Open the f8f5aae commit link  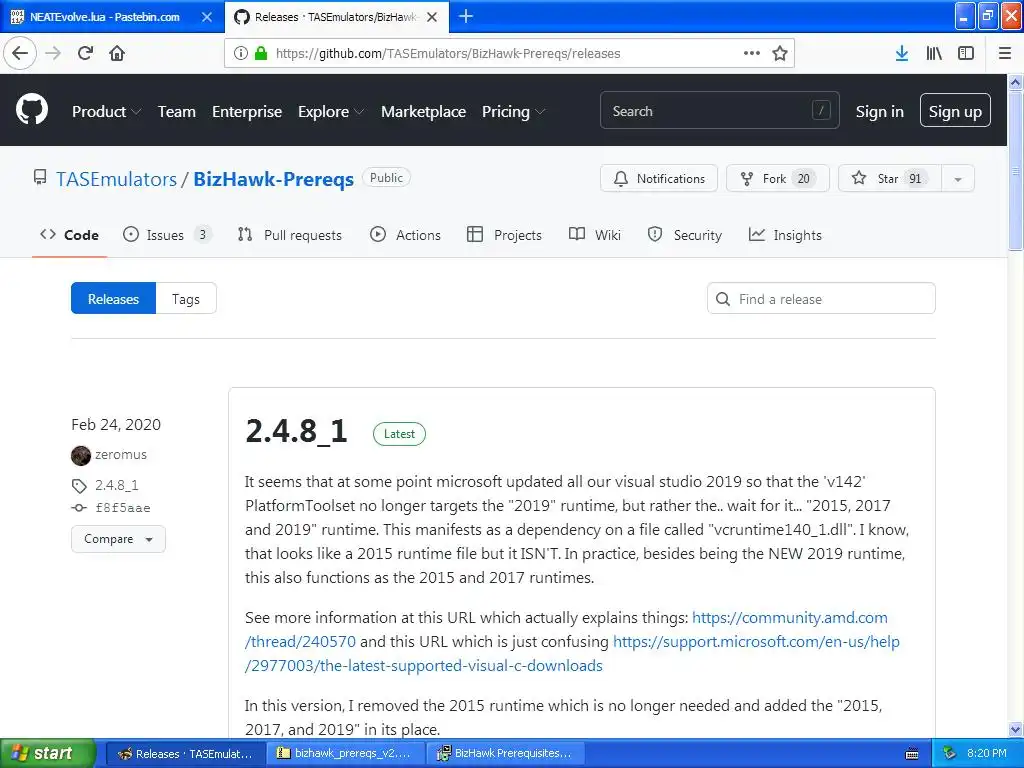[123, 508]
